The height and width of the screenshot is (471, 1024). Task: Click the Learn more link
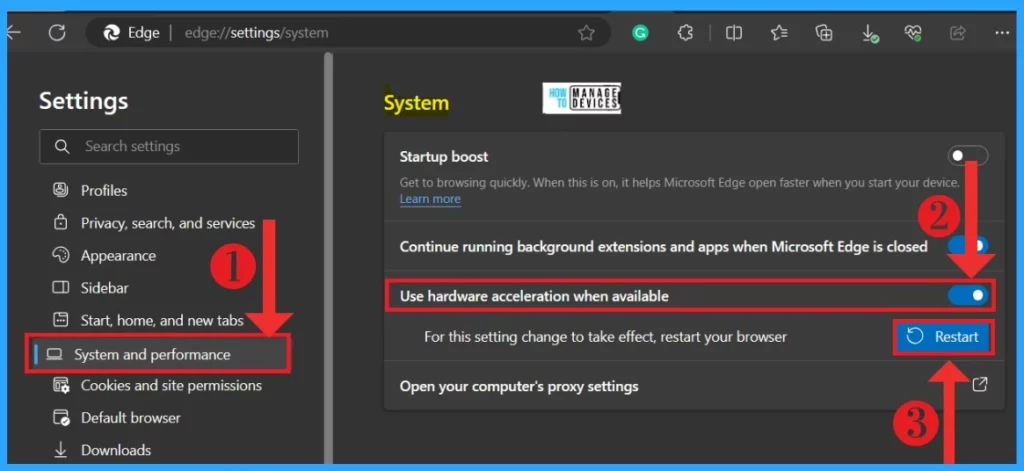[x=430, y=199]
